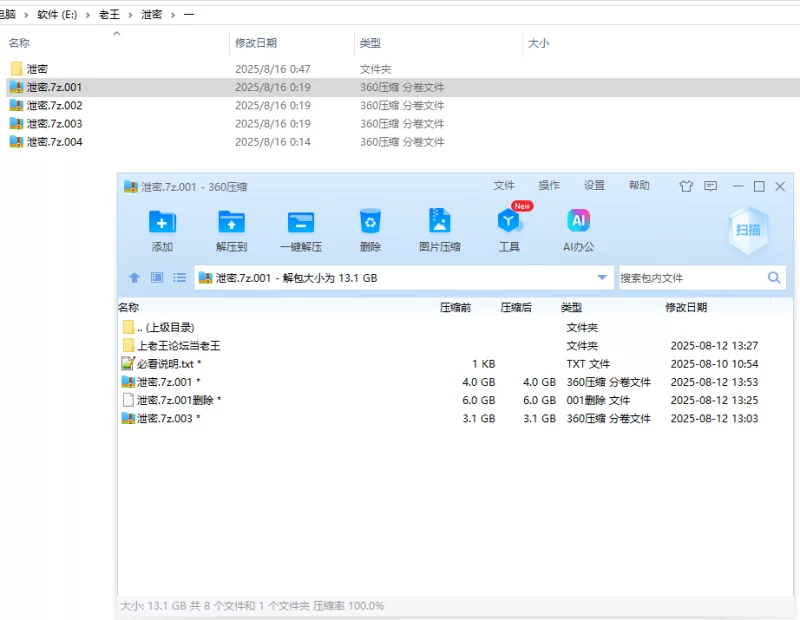Select 泄密.7z.003 in the Explorer window
The image size is (800, 620).
click(54, 123)
